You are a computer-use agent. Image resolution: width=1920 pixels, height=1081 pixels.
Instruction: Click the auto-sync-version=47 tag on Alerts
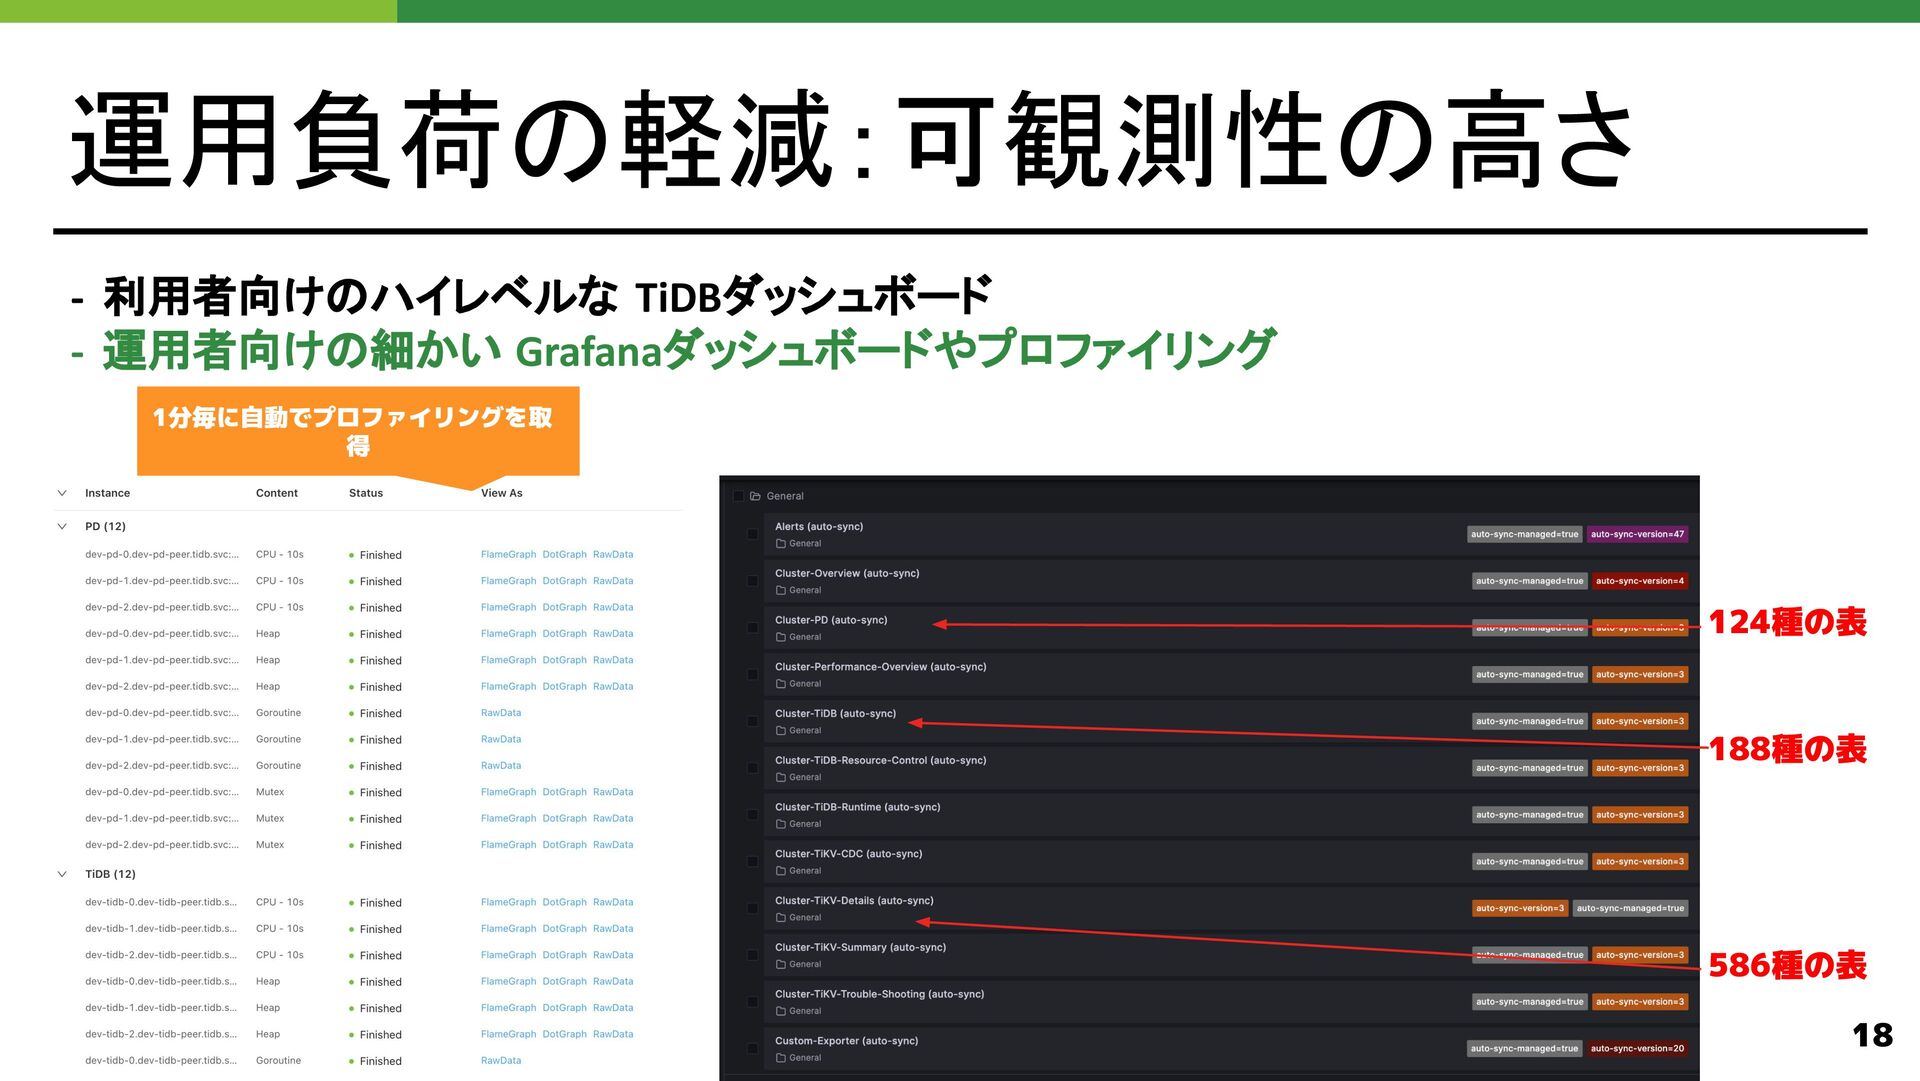[x=1637, y=534]
